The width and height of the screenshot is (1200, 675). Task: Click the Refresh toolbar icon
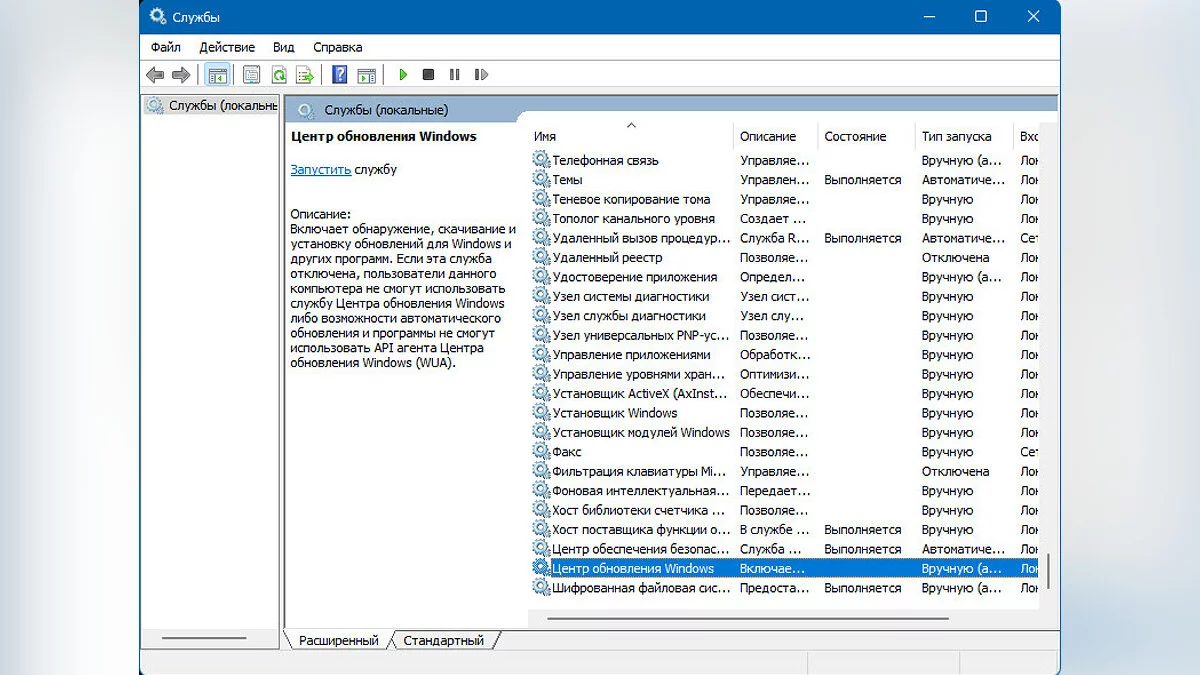coord(279,75)
